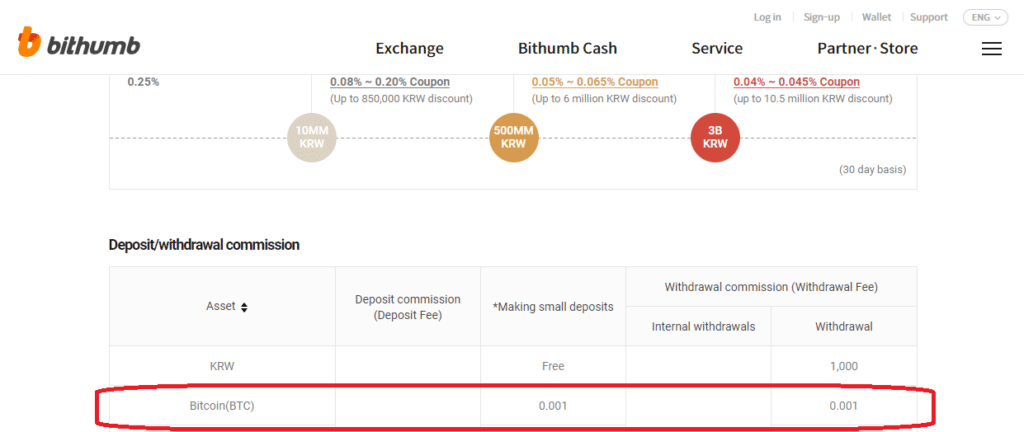The width and height of the screenshot is (1024, 432).
Task: Click the Making small deposits header
Action: 553,307
